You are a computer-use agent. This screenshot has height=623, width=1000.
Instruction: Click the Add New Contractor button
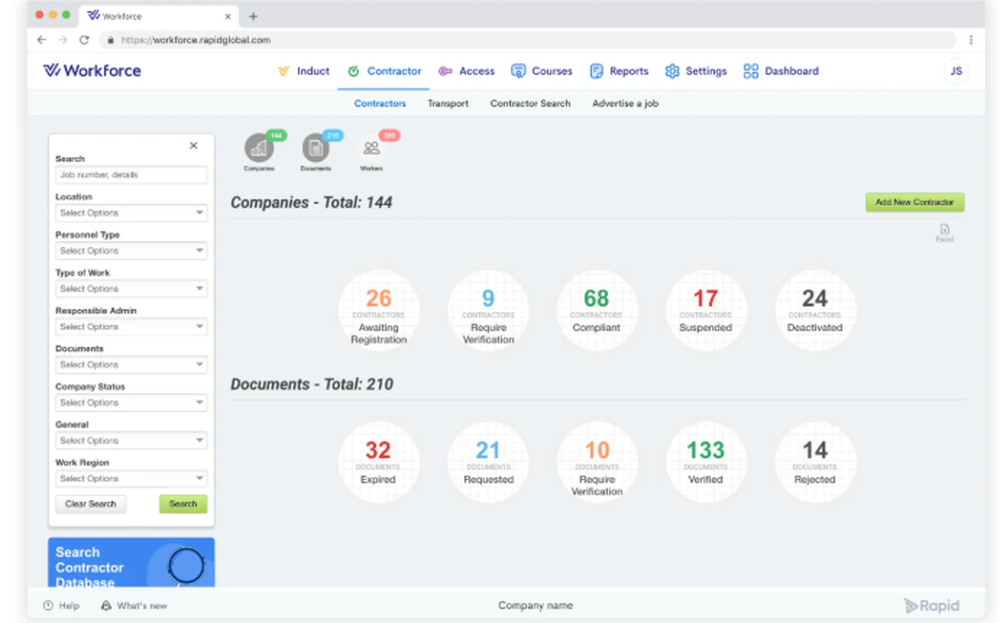click(x=914, y=202)
